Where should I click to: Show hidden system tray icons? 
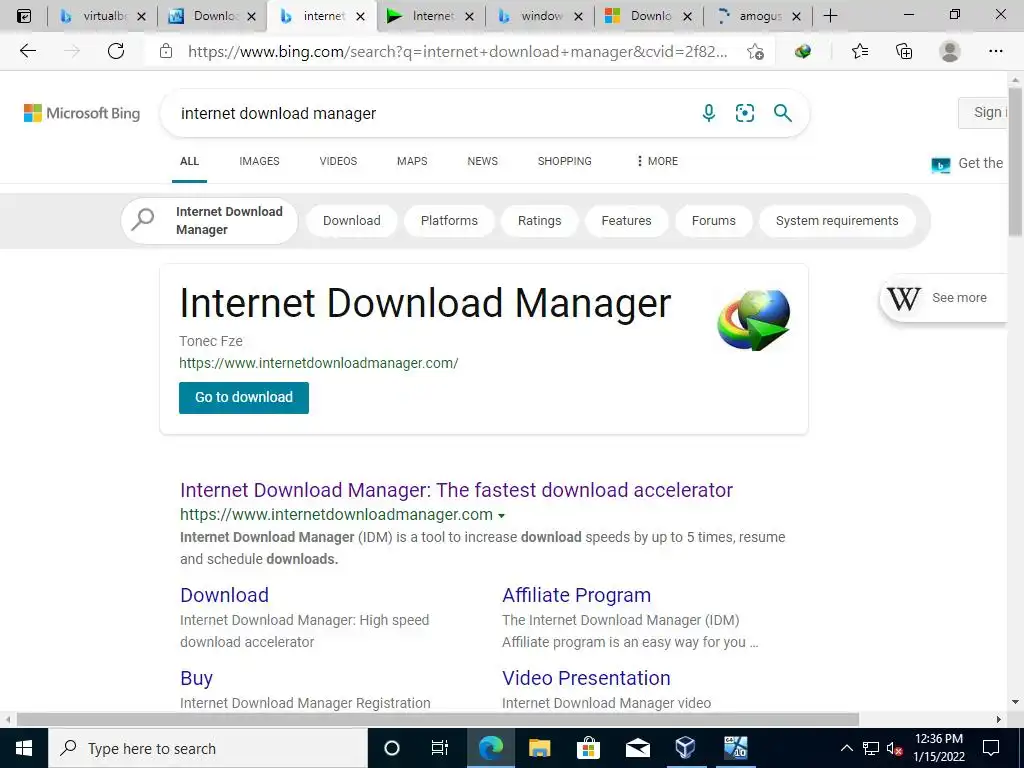pyautogui.click(x=846, y=748)
